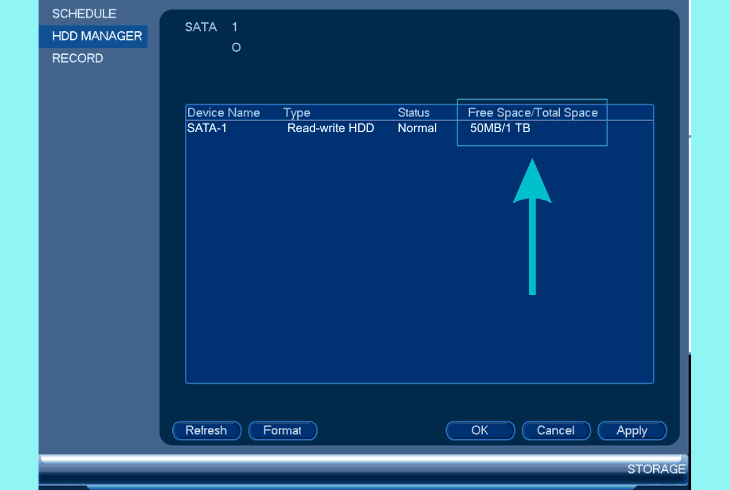Click Free Space/Total Space column header
Viewport: 730px width, 490px height.
(533, 113)
